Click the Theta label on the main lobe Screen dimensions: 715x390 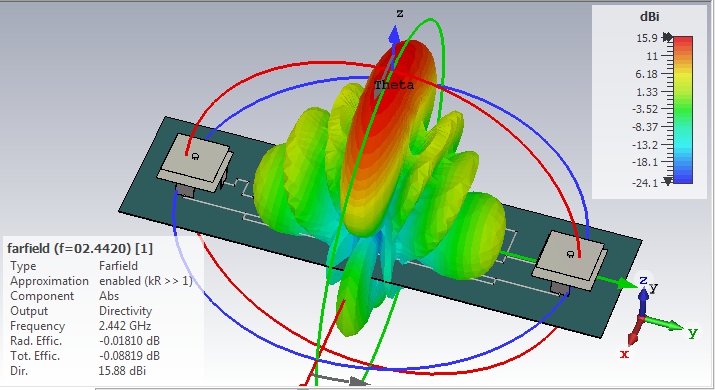[x=394, y=85]
